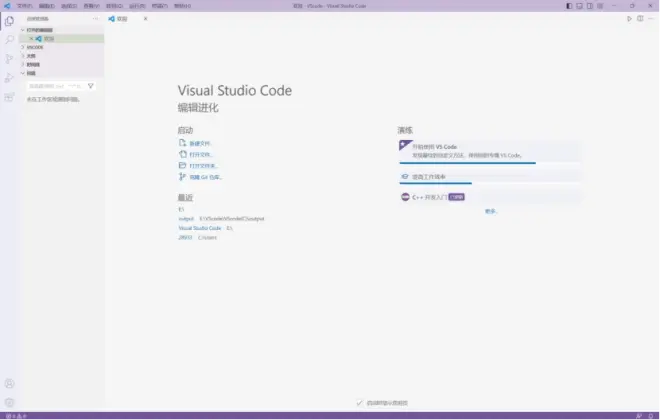The image size is (660, 420).
Task: Open the 文件 (File) menu
Action: 24,6
